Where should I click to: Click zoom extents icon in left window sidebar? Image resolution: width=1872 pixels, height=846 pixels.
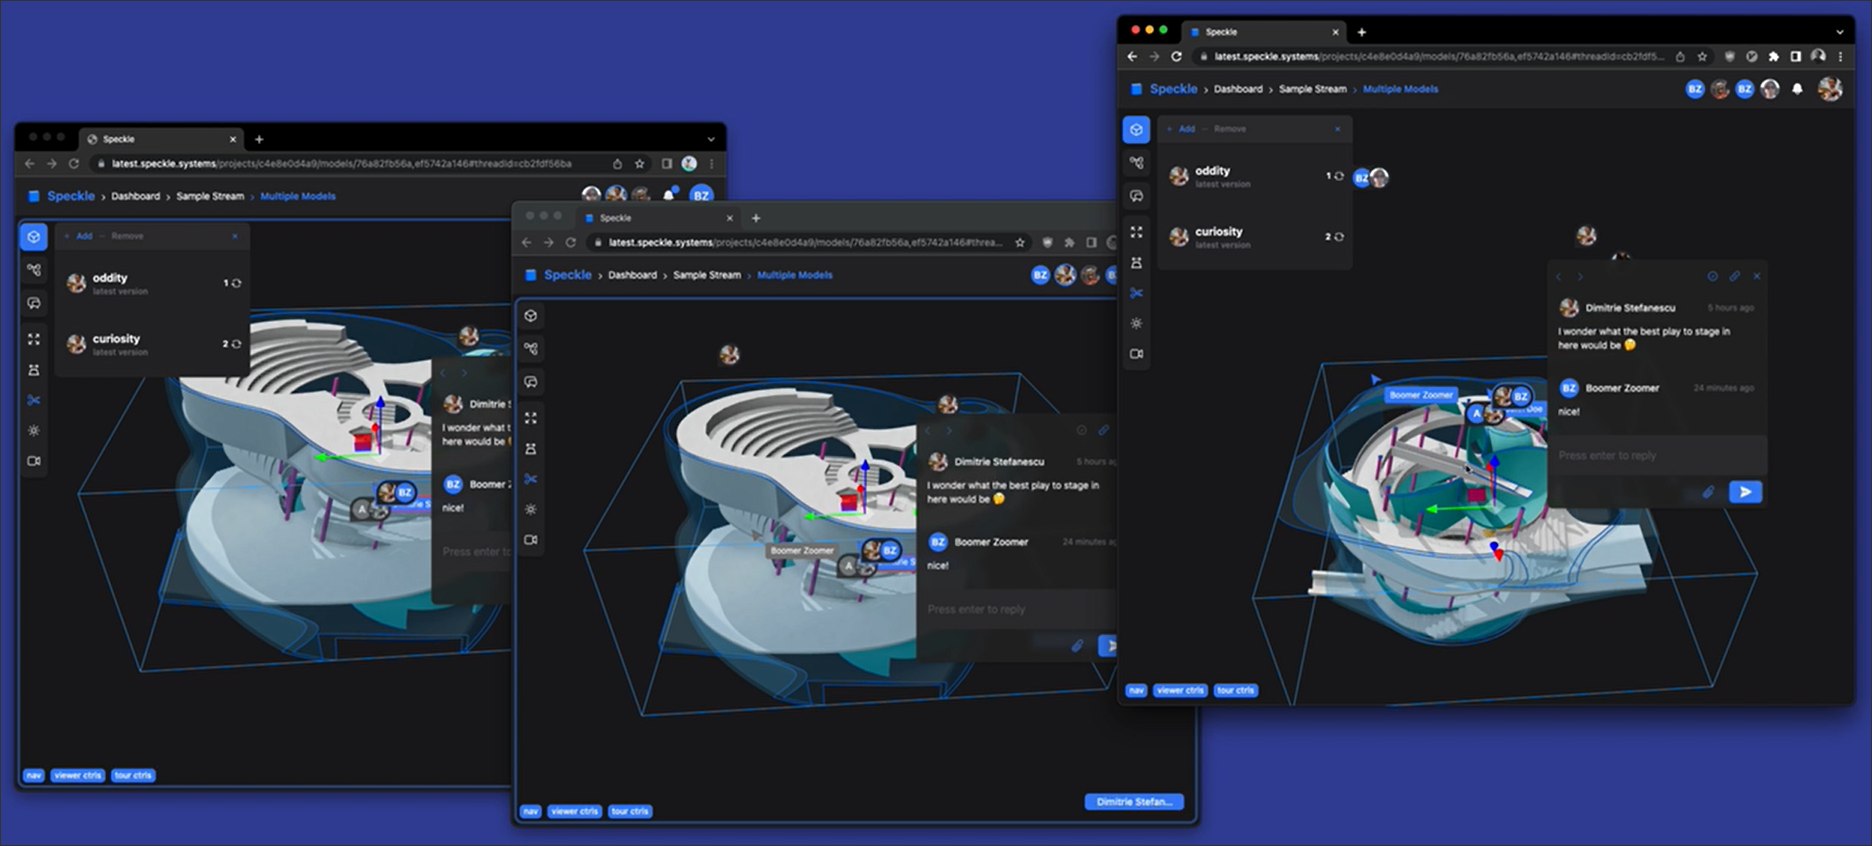33,339
